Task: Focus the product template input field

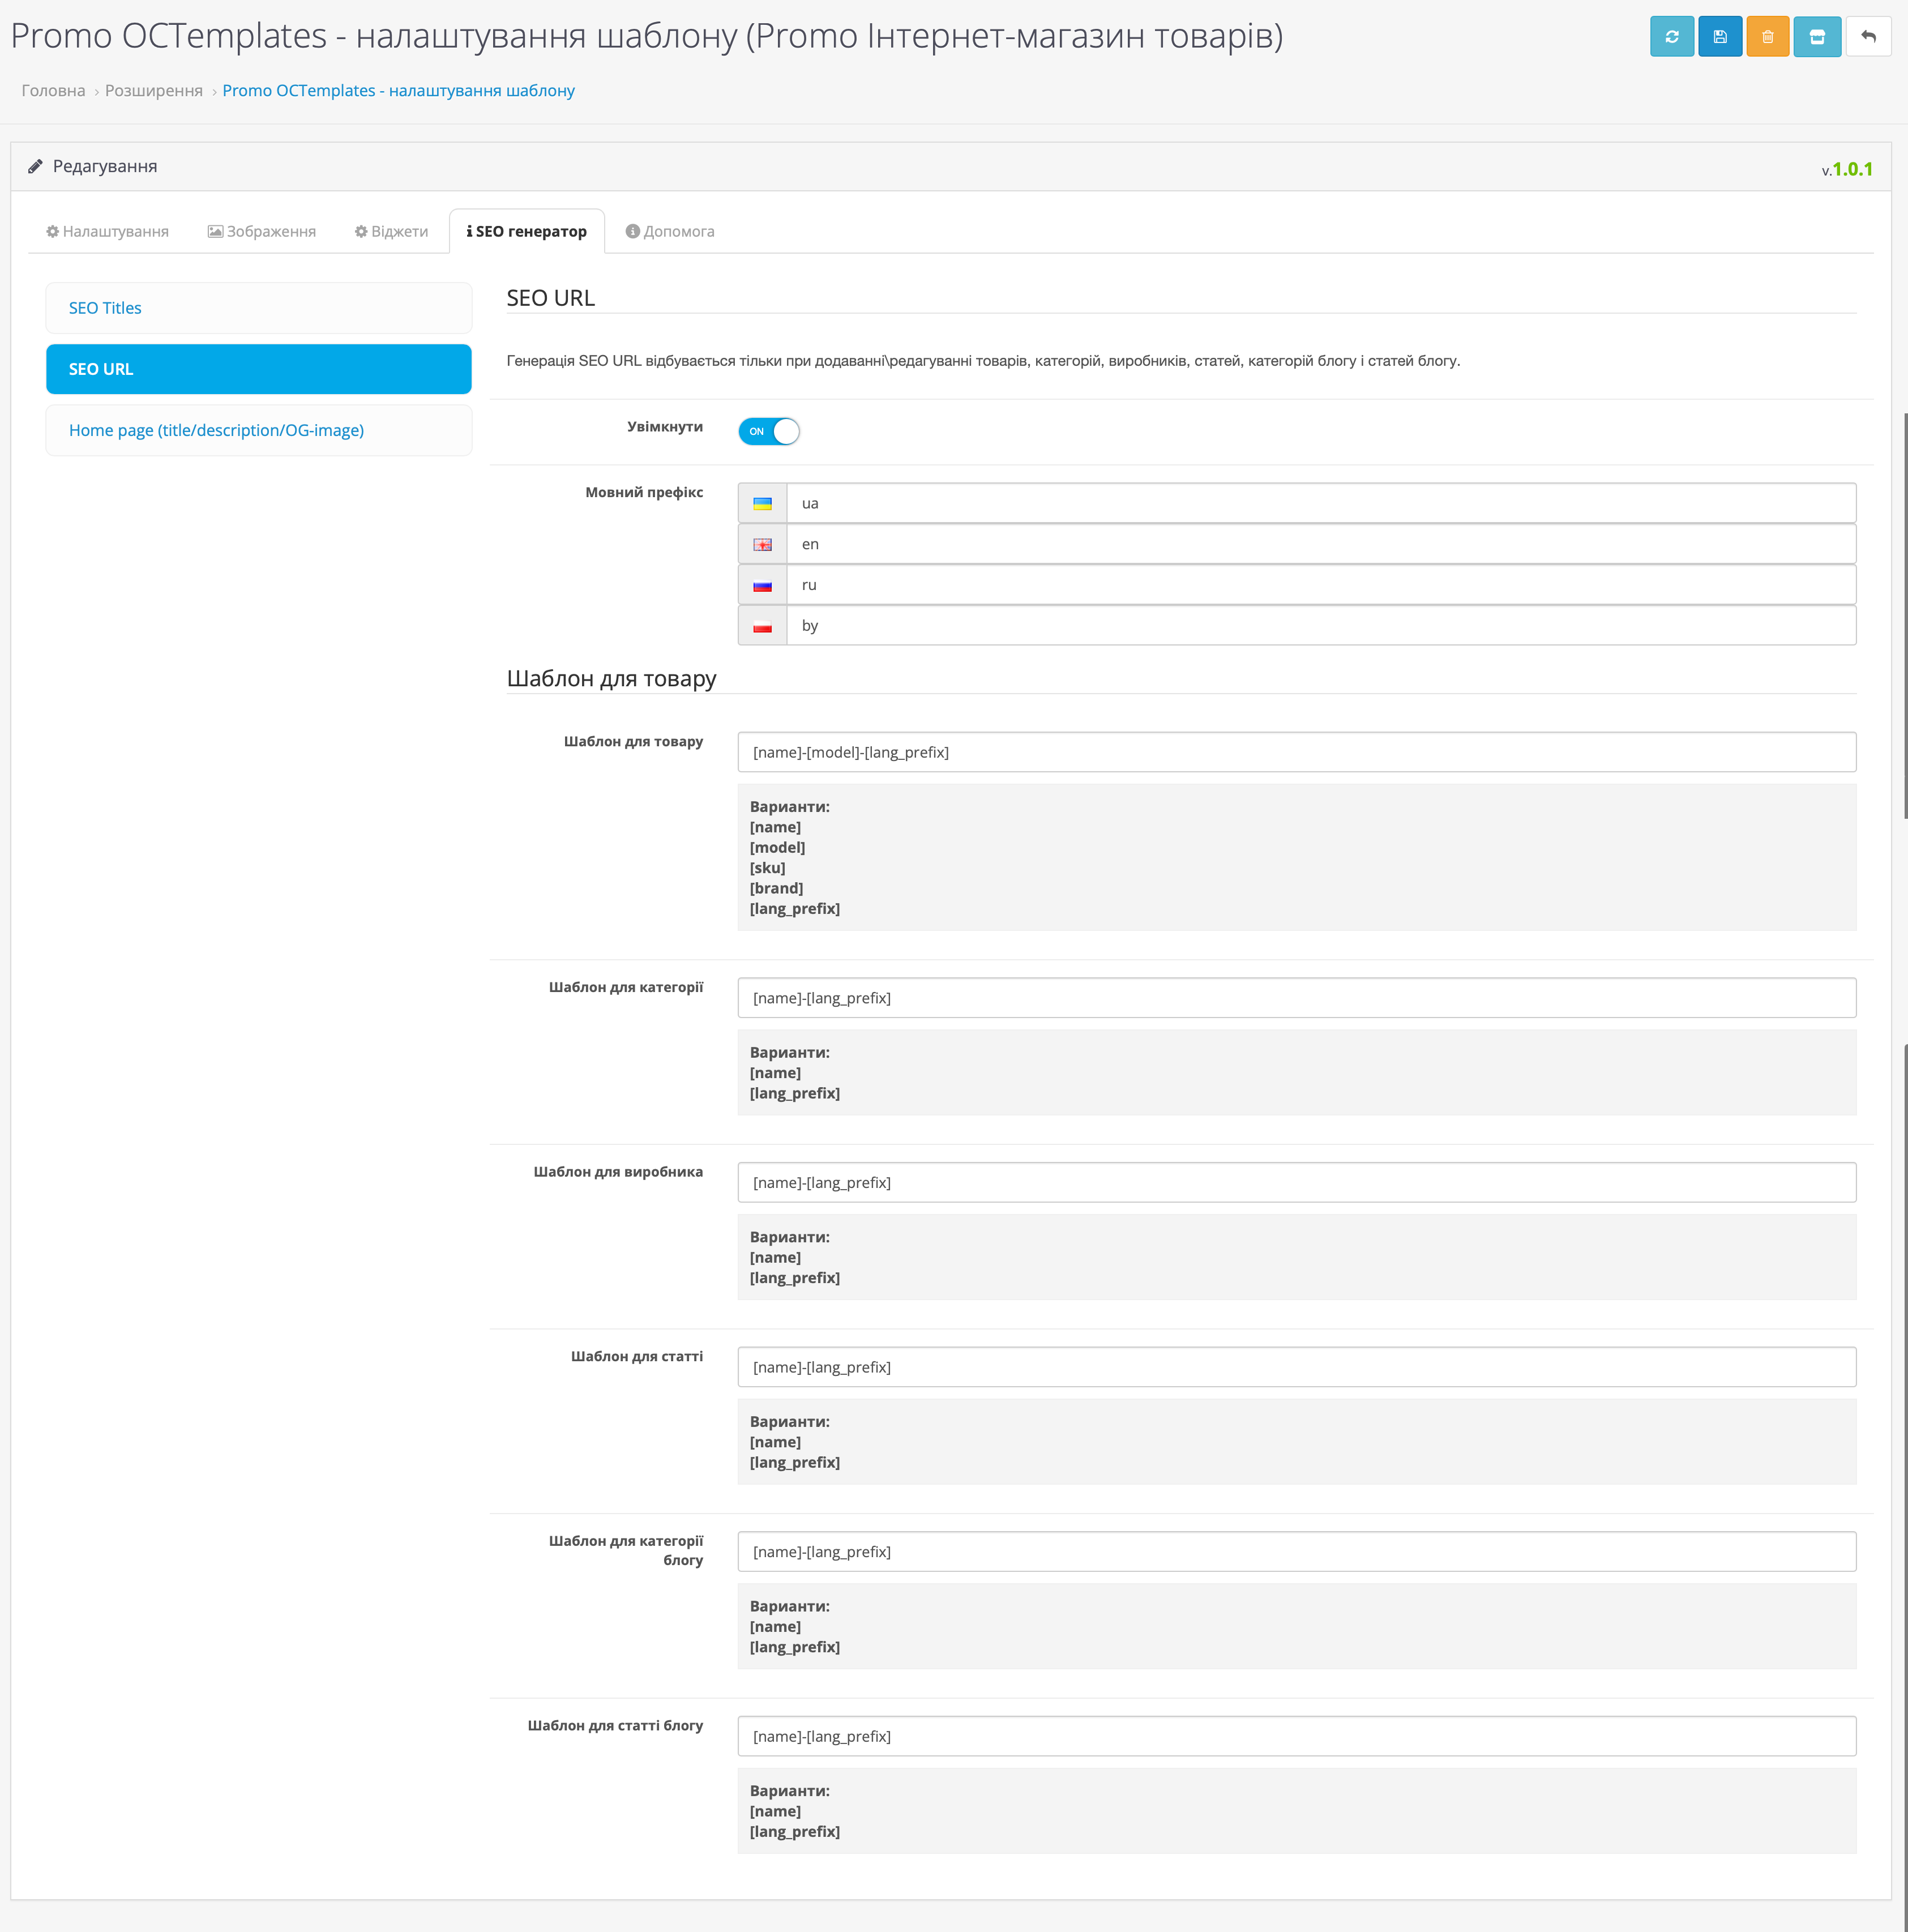Action: 1296,752
